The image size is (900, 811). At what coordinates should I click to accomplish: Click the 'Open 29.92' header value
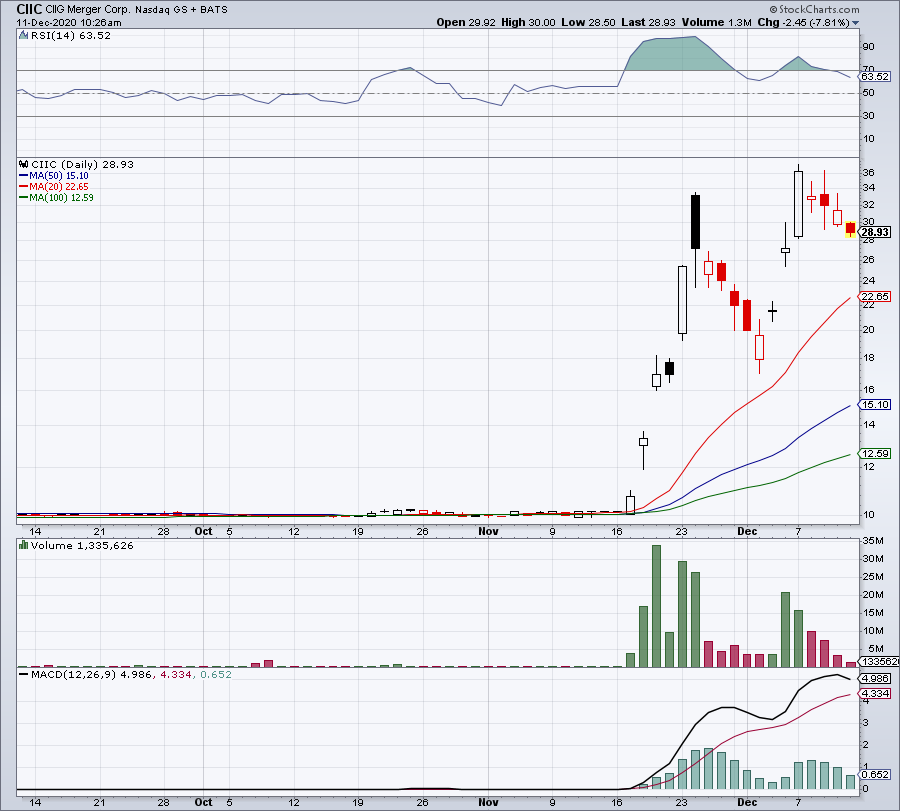pos(465,22)
